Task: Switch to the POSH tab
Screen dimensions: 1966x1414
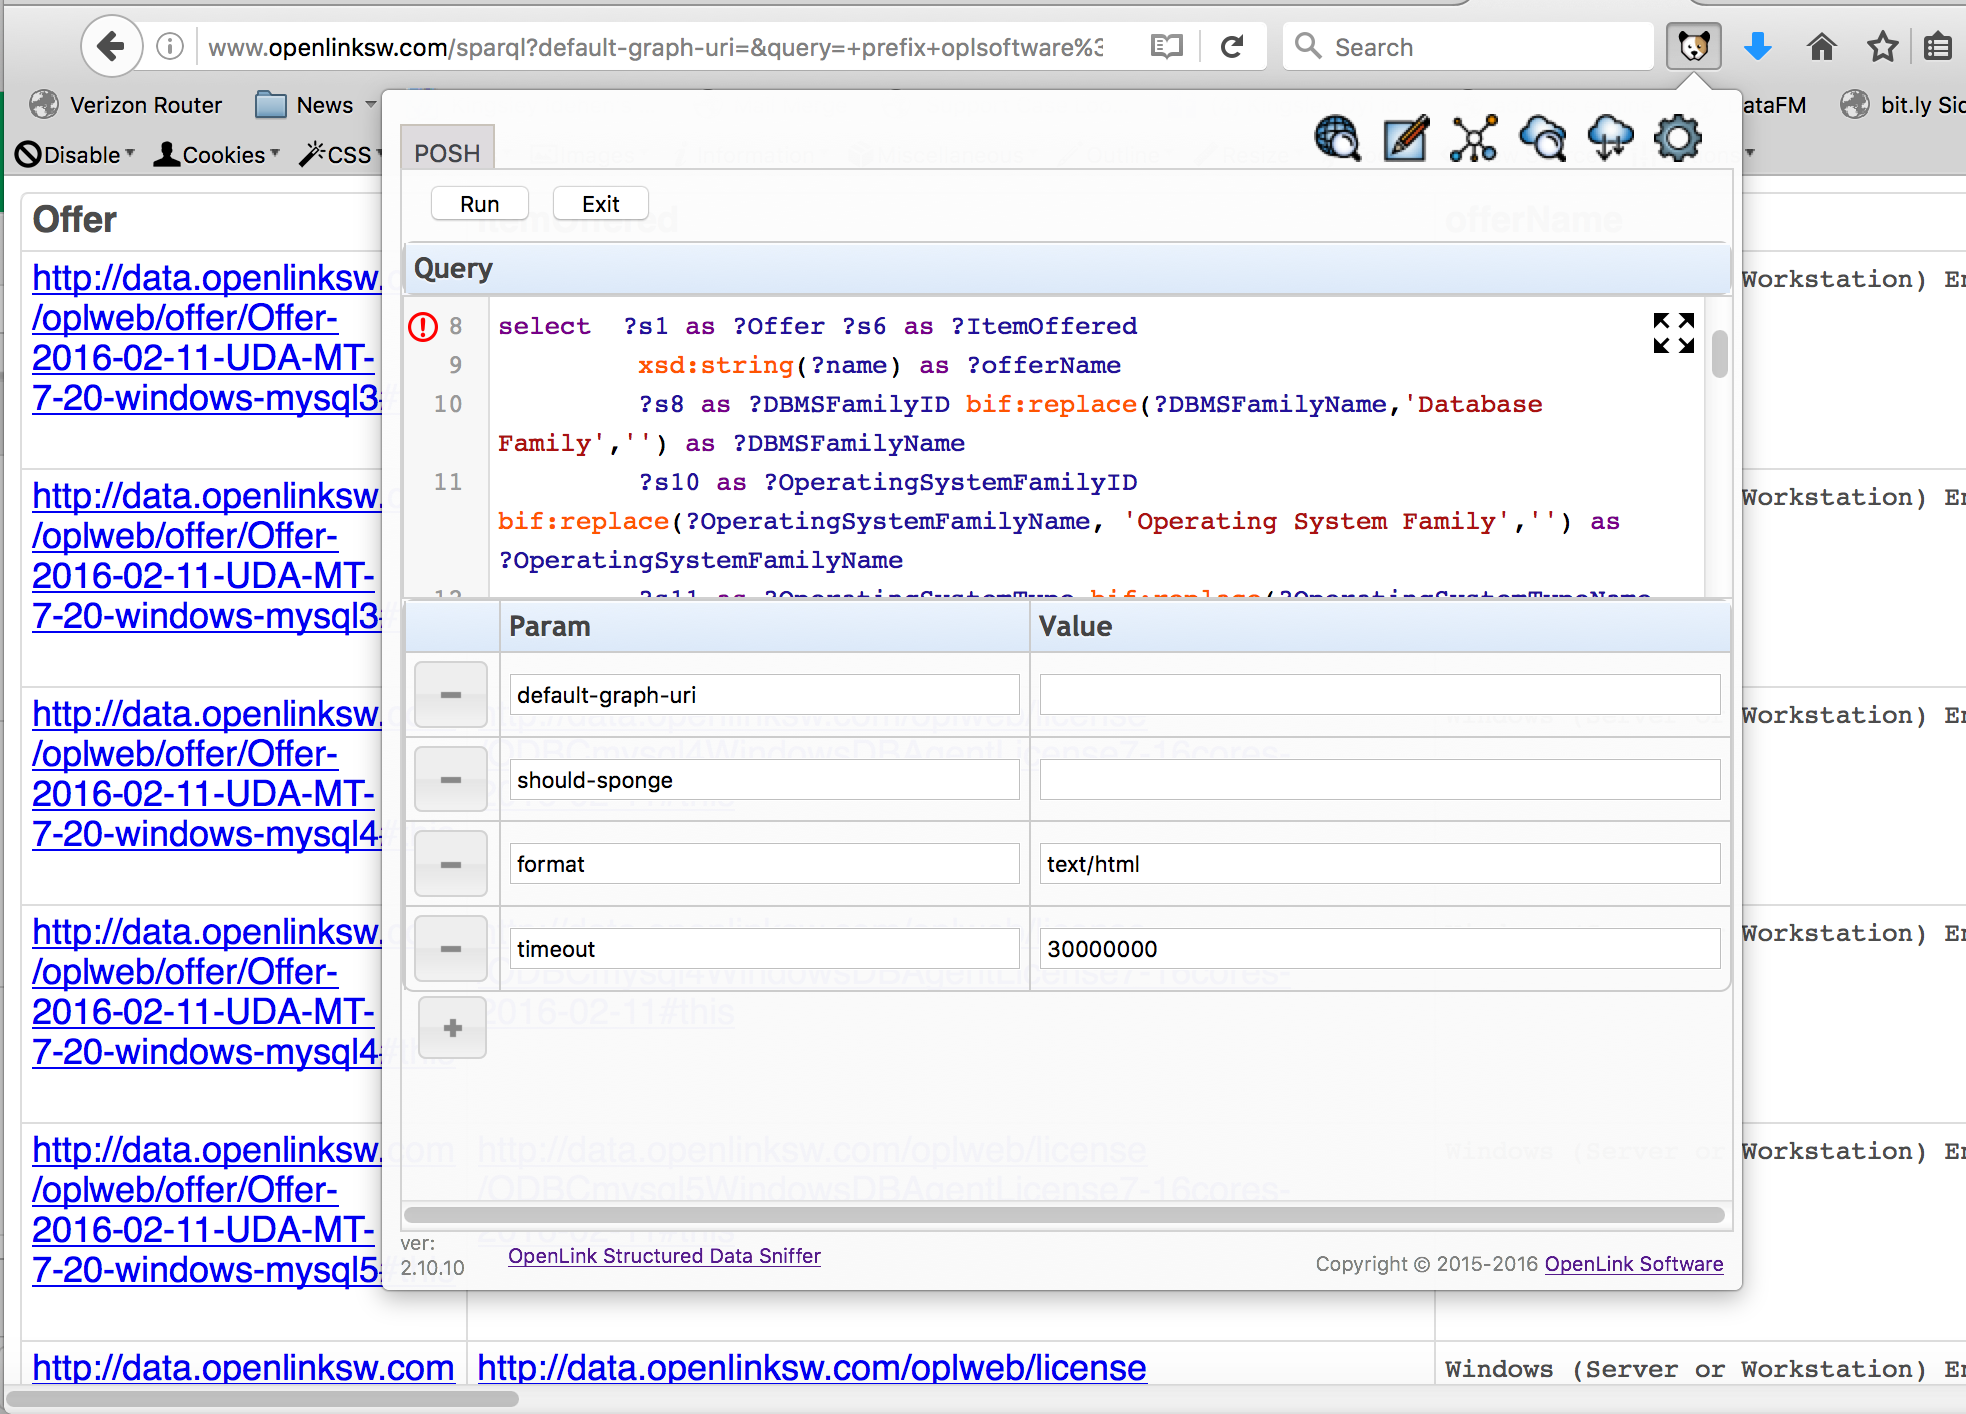Action: 447,151
